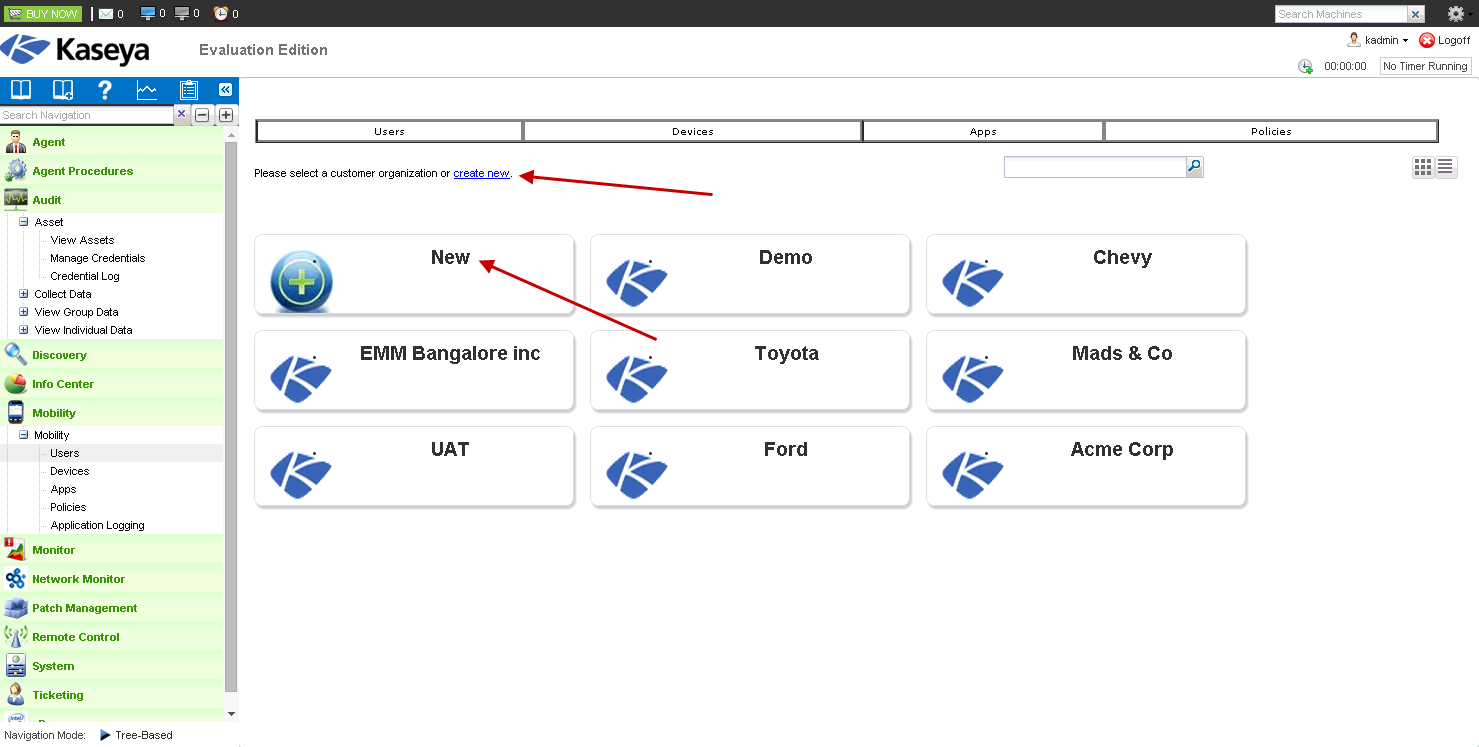Select the Policies tab
Image resolution: width=1479 pixels, height=747 pixels.
(x=1270, y=131)
